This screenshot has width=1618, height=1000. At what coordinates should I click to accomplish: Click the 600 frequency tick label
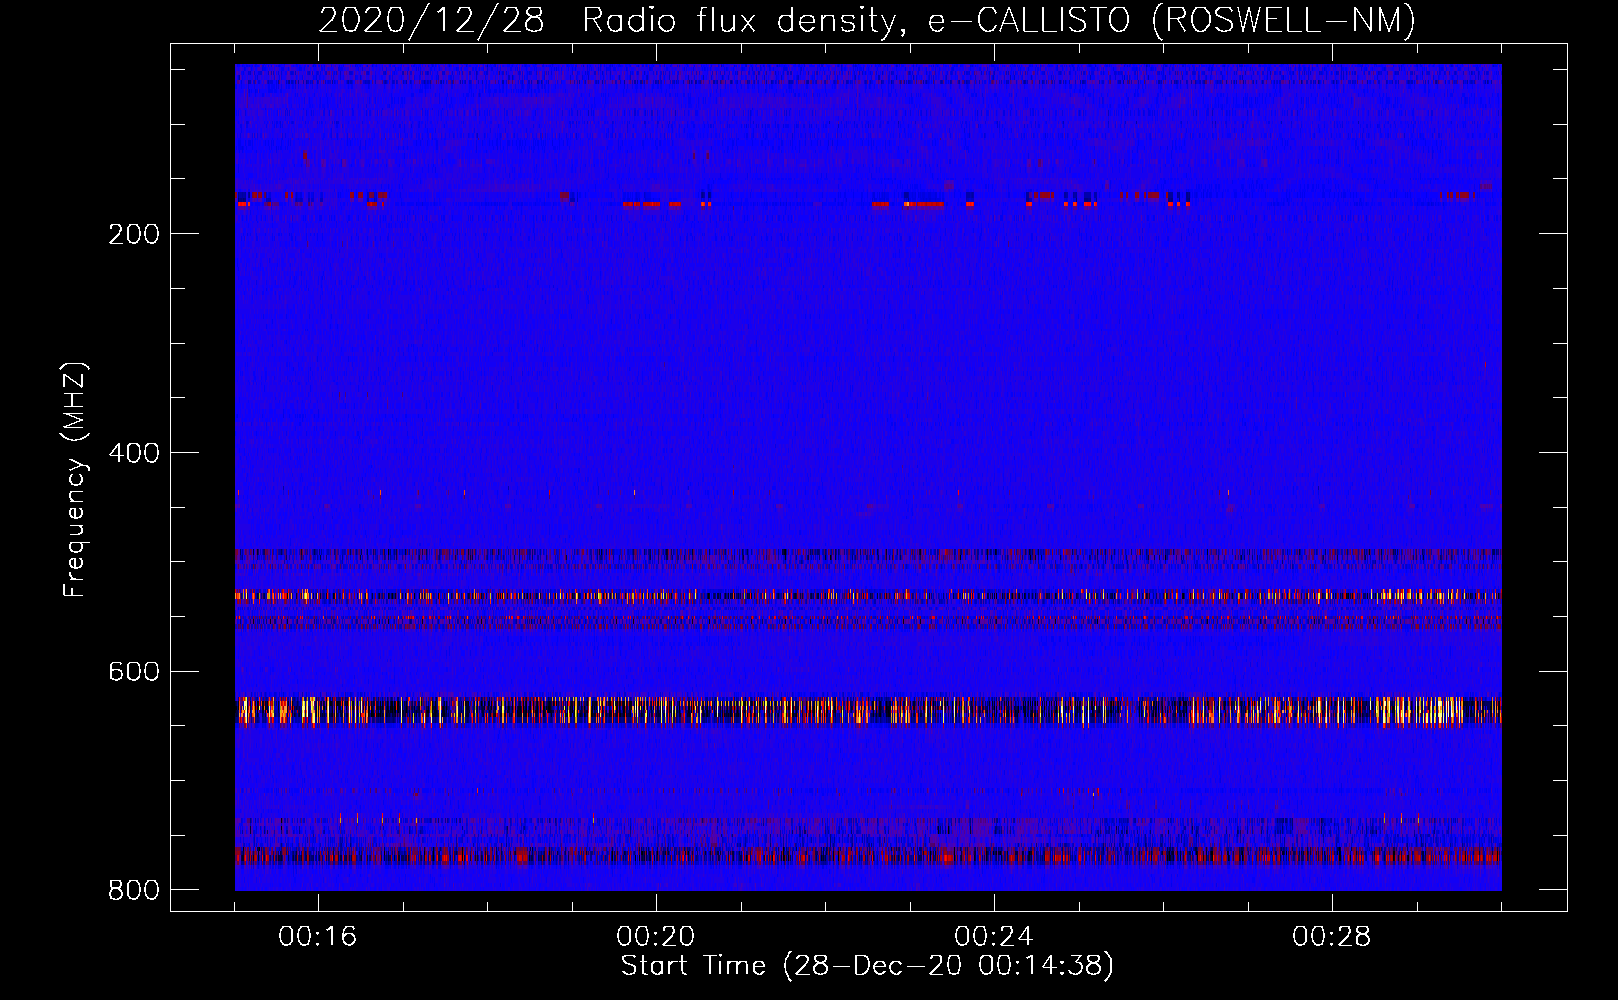[x=134, y=671]
